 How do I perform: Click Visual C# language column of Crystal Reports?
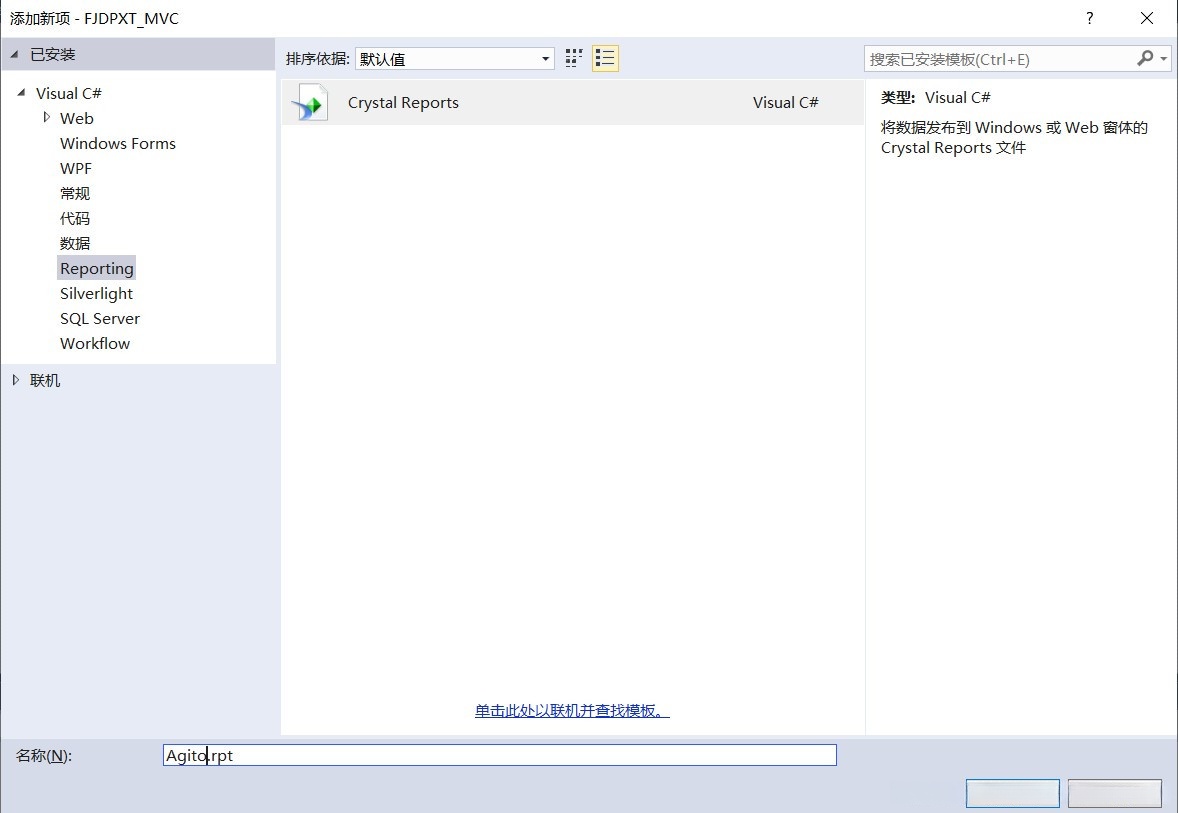coord(786,102)
